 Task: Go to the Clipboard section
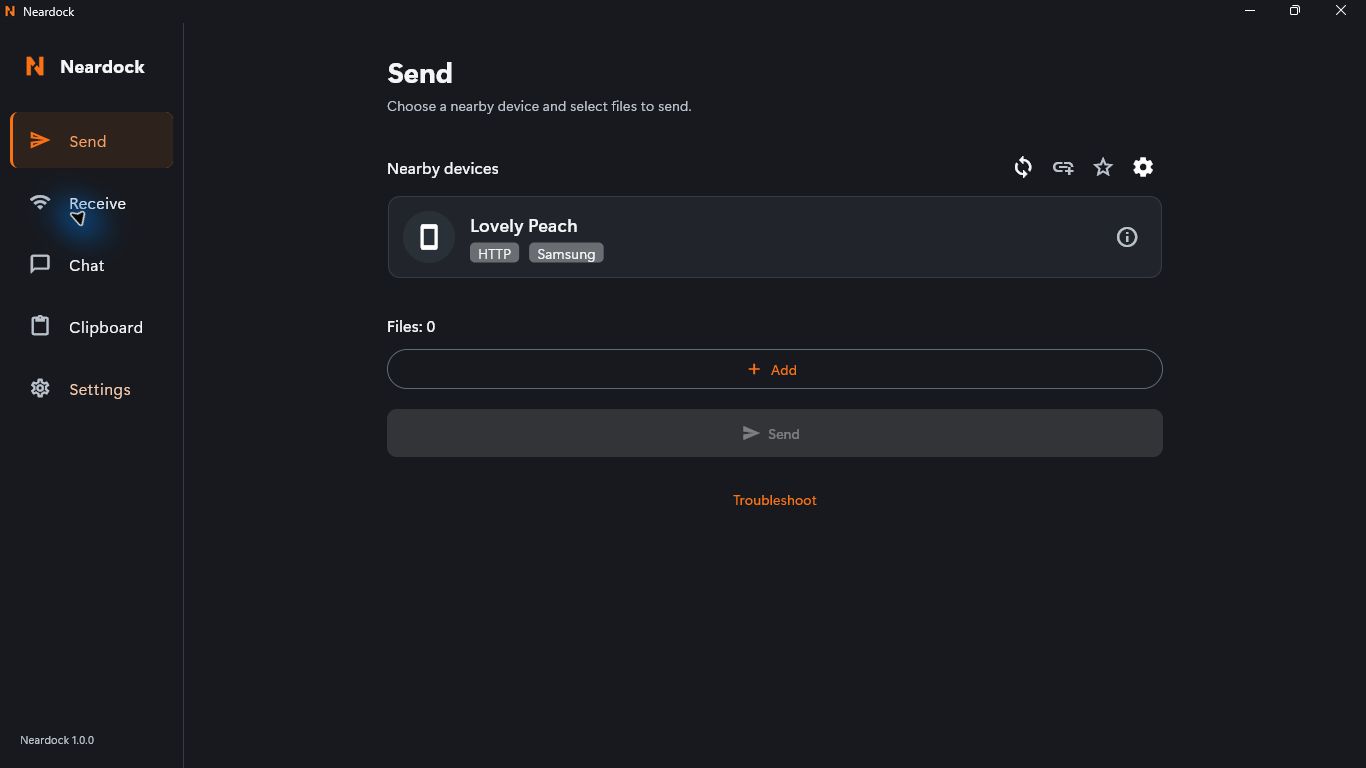[x=92, y=327]
